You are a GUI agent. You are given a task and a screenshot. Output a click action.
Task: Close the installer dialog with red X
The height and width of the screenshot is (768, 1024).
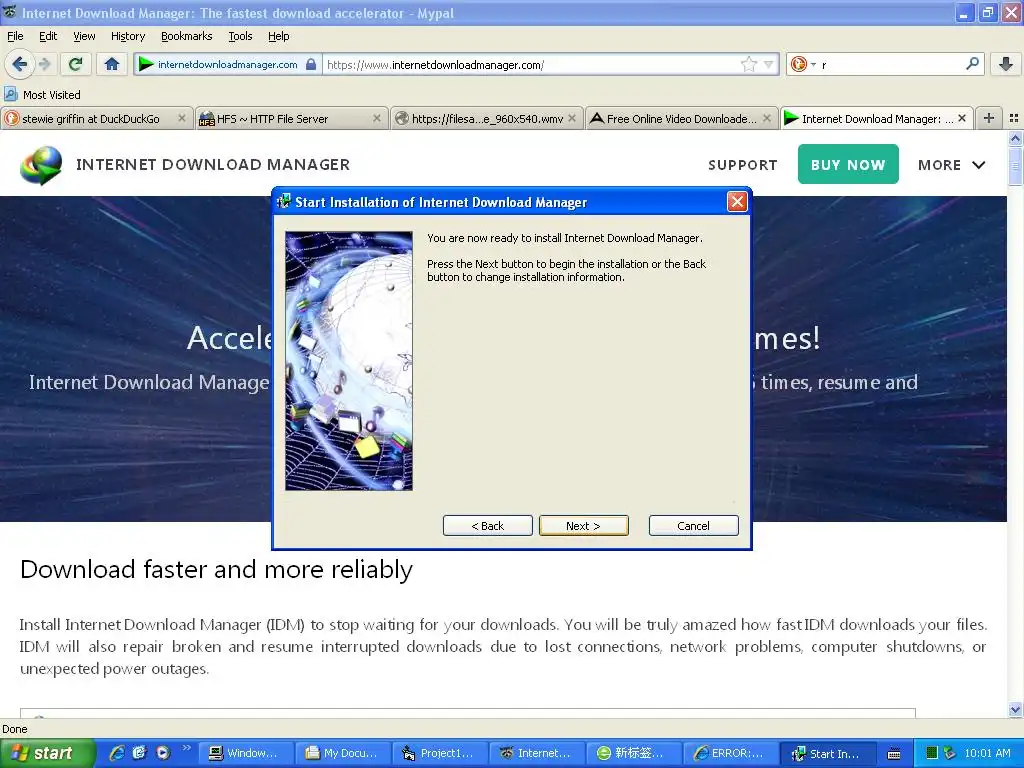pos(737,202)
